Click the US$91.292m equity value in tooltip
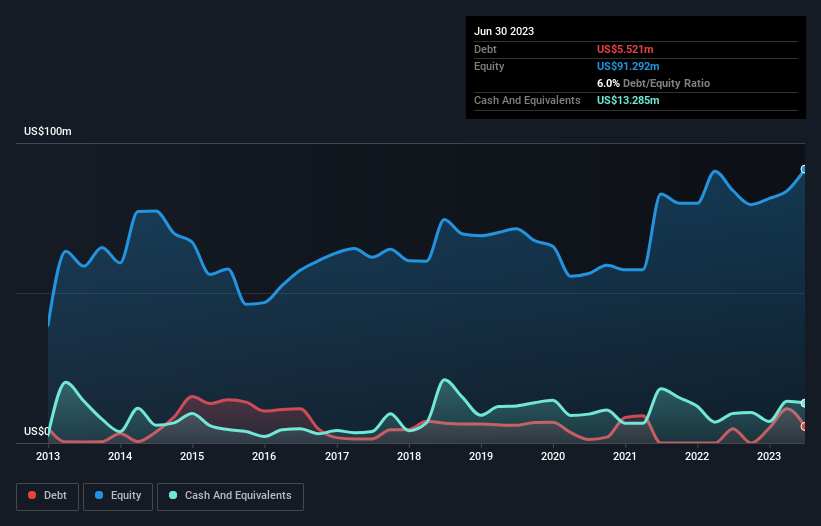Screen dimensions: 821x526 tap(629, 66)
